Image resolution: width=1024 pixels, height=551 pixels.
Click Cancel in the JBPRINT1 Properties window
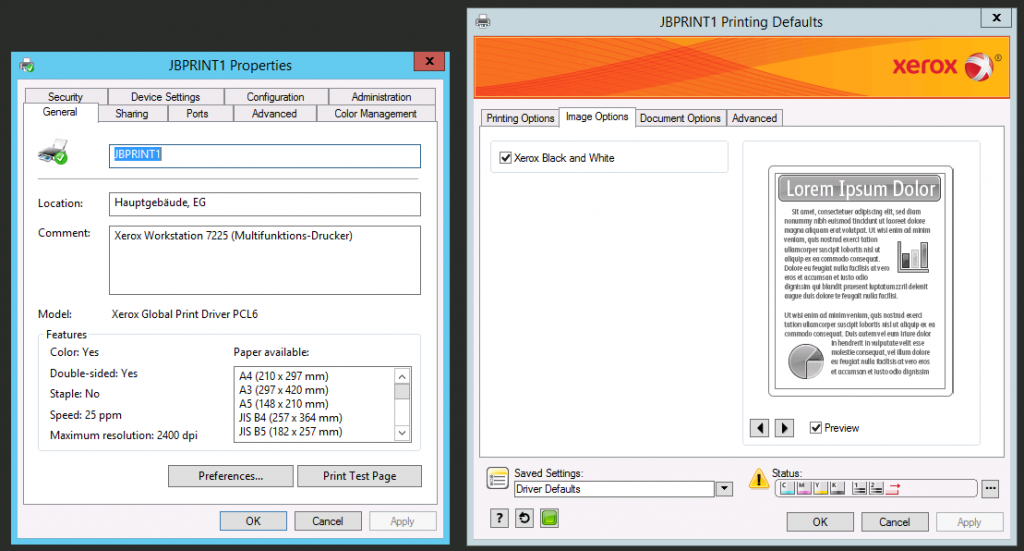click(x=327, y=521)
